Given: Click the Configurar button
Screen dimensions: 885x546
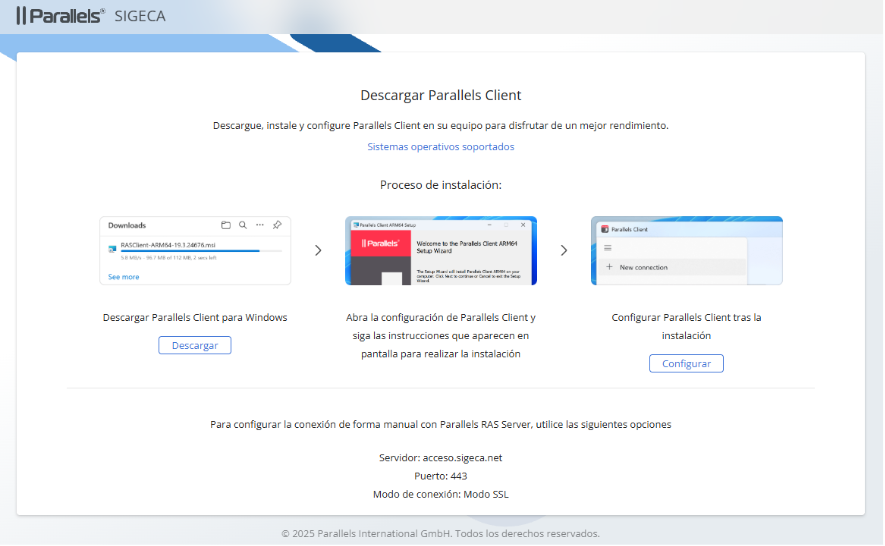Looking at the screenshot, I should (686, 363).
